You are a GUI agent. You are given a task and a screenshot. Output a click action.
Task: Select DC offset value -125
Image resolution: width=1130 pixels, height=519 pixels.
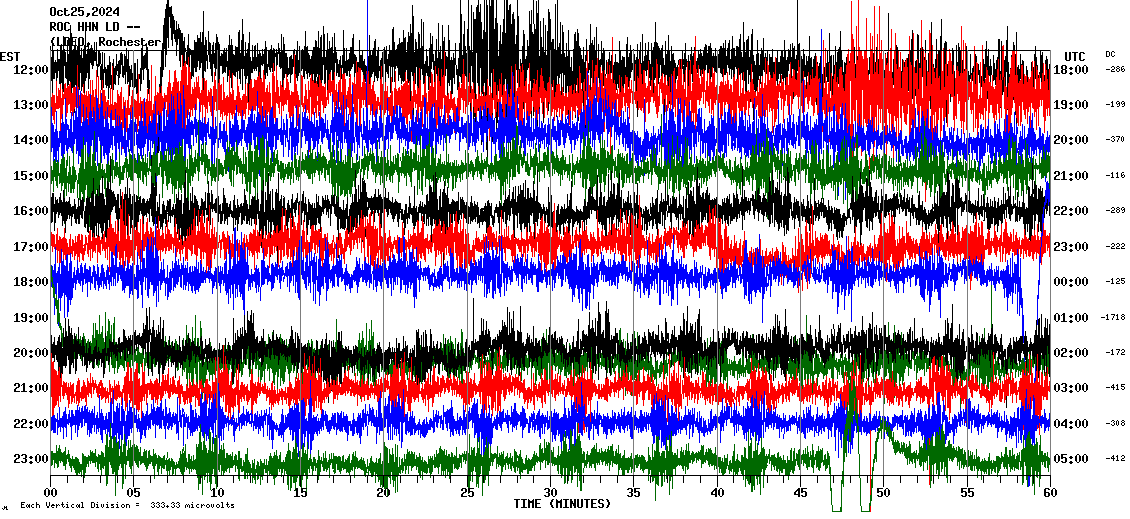pyautogui.click(x=1115, y=282)
